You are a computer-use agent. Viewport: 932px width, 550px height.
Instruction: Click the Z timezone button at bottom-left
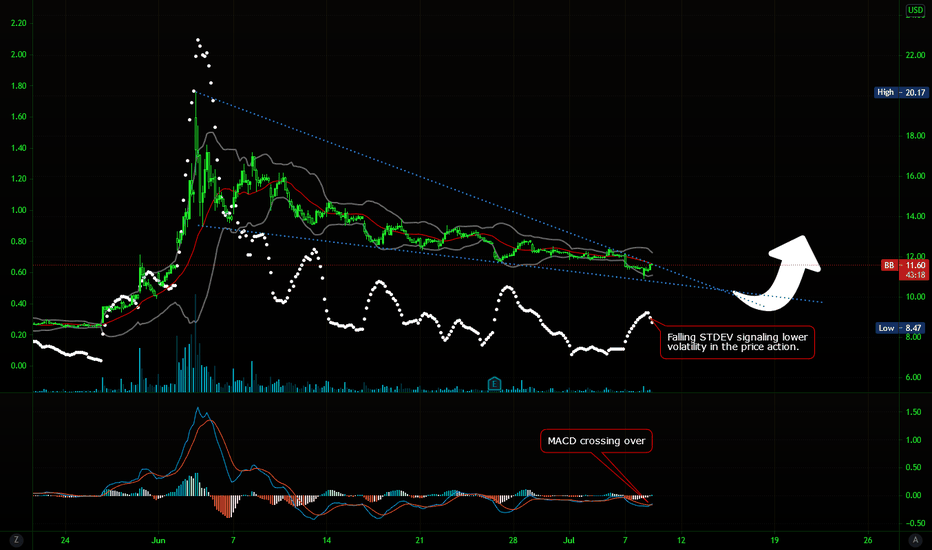pos(16,540)
